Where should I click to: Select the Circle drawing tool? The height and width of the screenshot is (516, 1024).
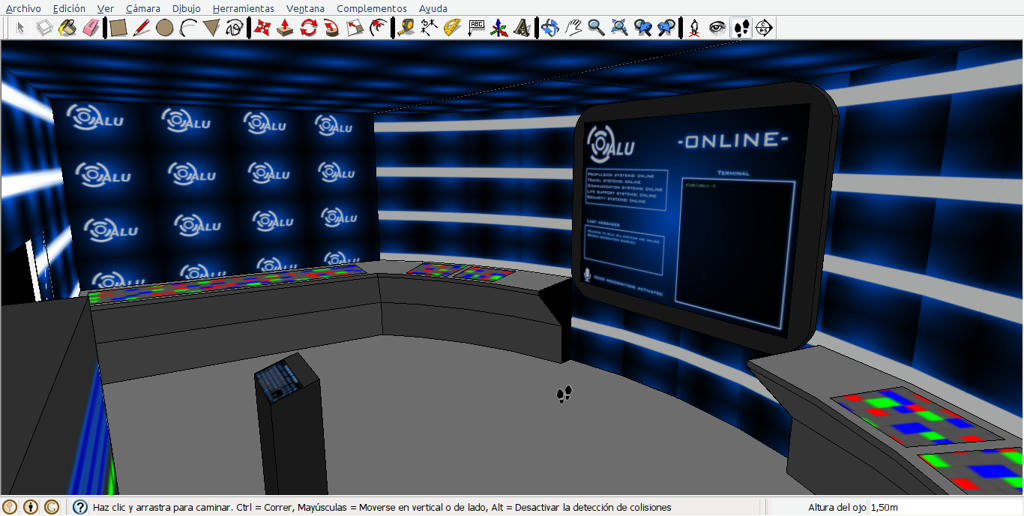coord(165,27)
